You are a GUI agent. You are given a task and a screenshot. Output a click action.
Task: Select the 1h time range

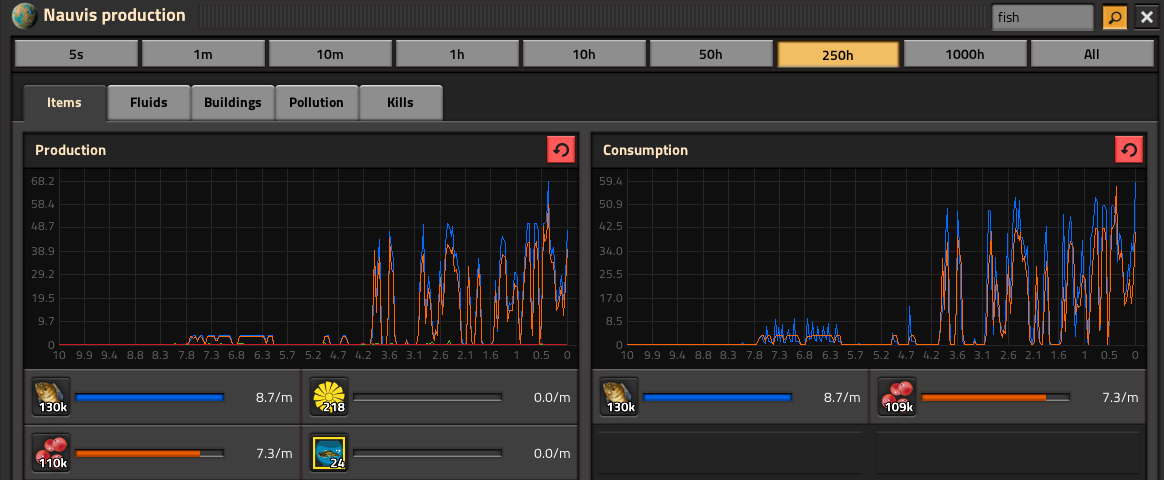pyautogui.click(x=457, y=54)
